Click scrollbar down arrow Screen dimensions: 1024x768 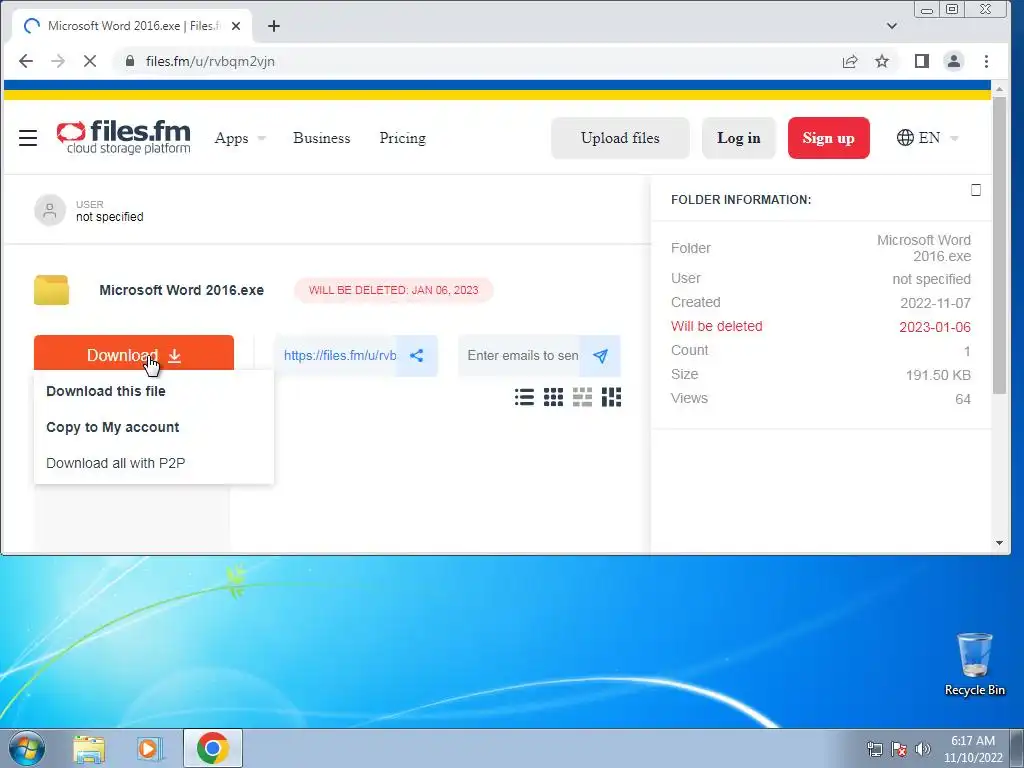click(x=999, y=543)
